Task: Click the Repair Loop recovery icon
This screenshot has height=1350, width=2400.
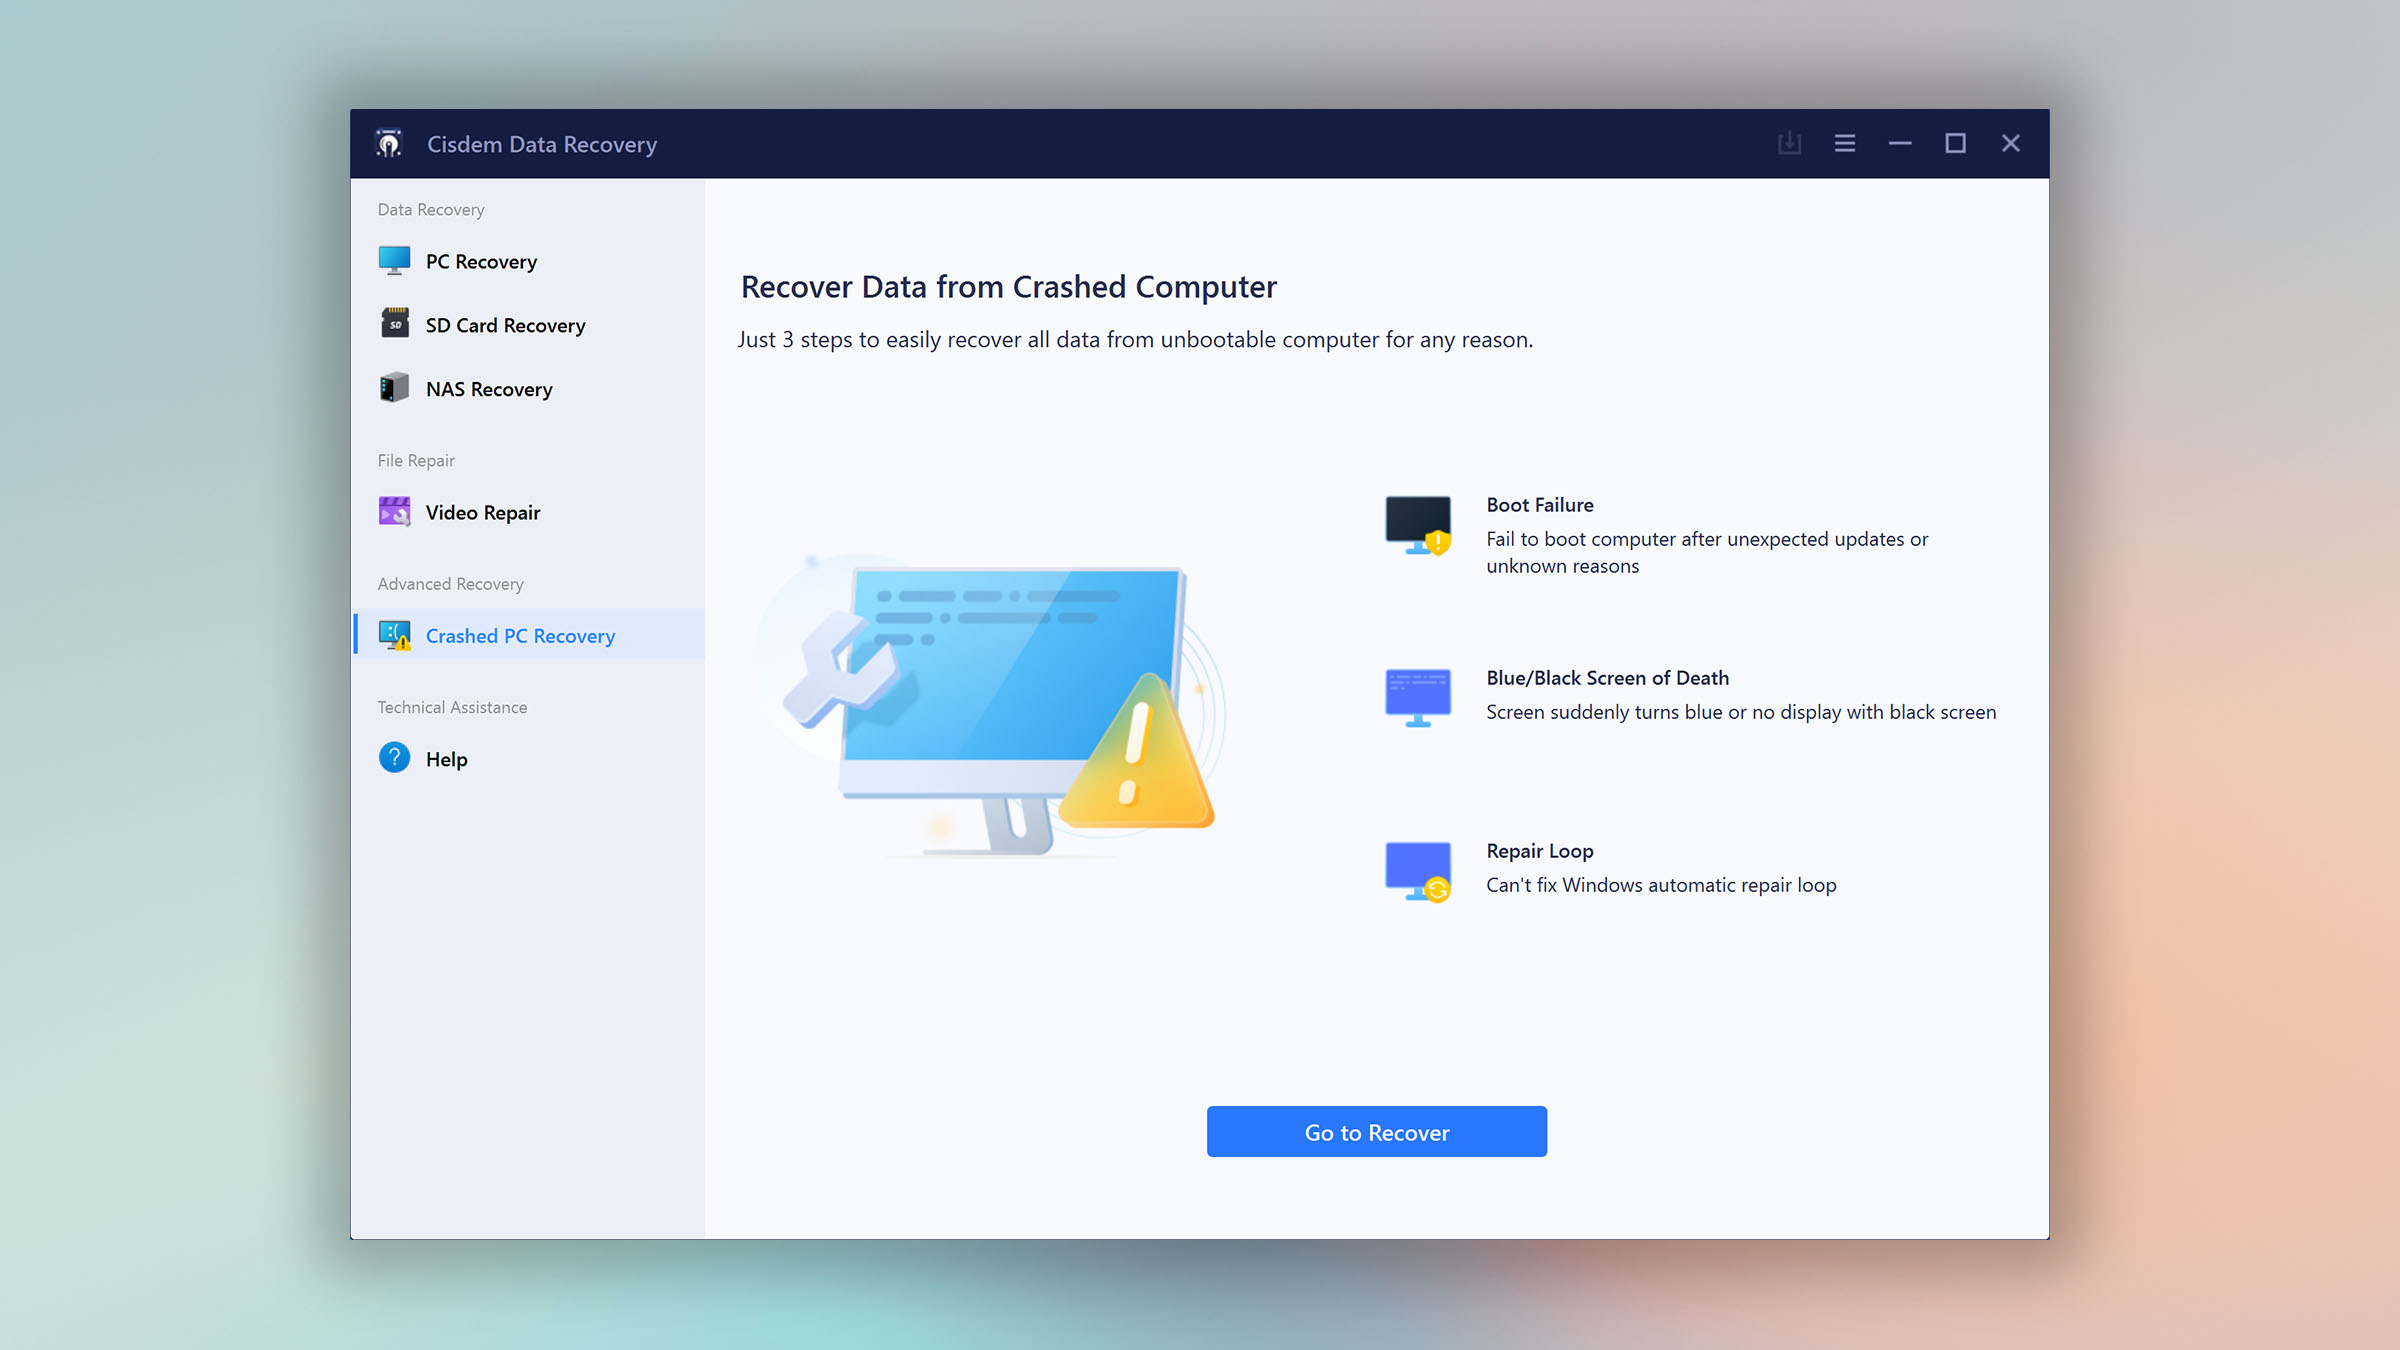Action: tap(1416, 864)
